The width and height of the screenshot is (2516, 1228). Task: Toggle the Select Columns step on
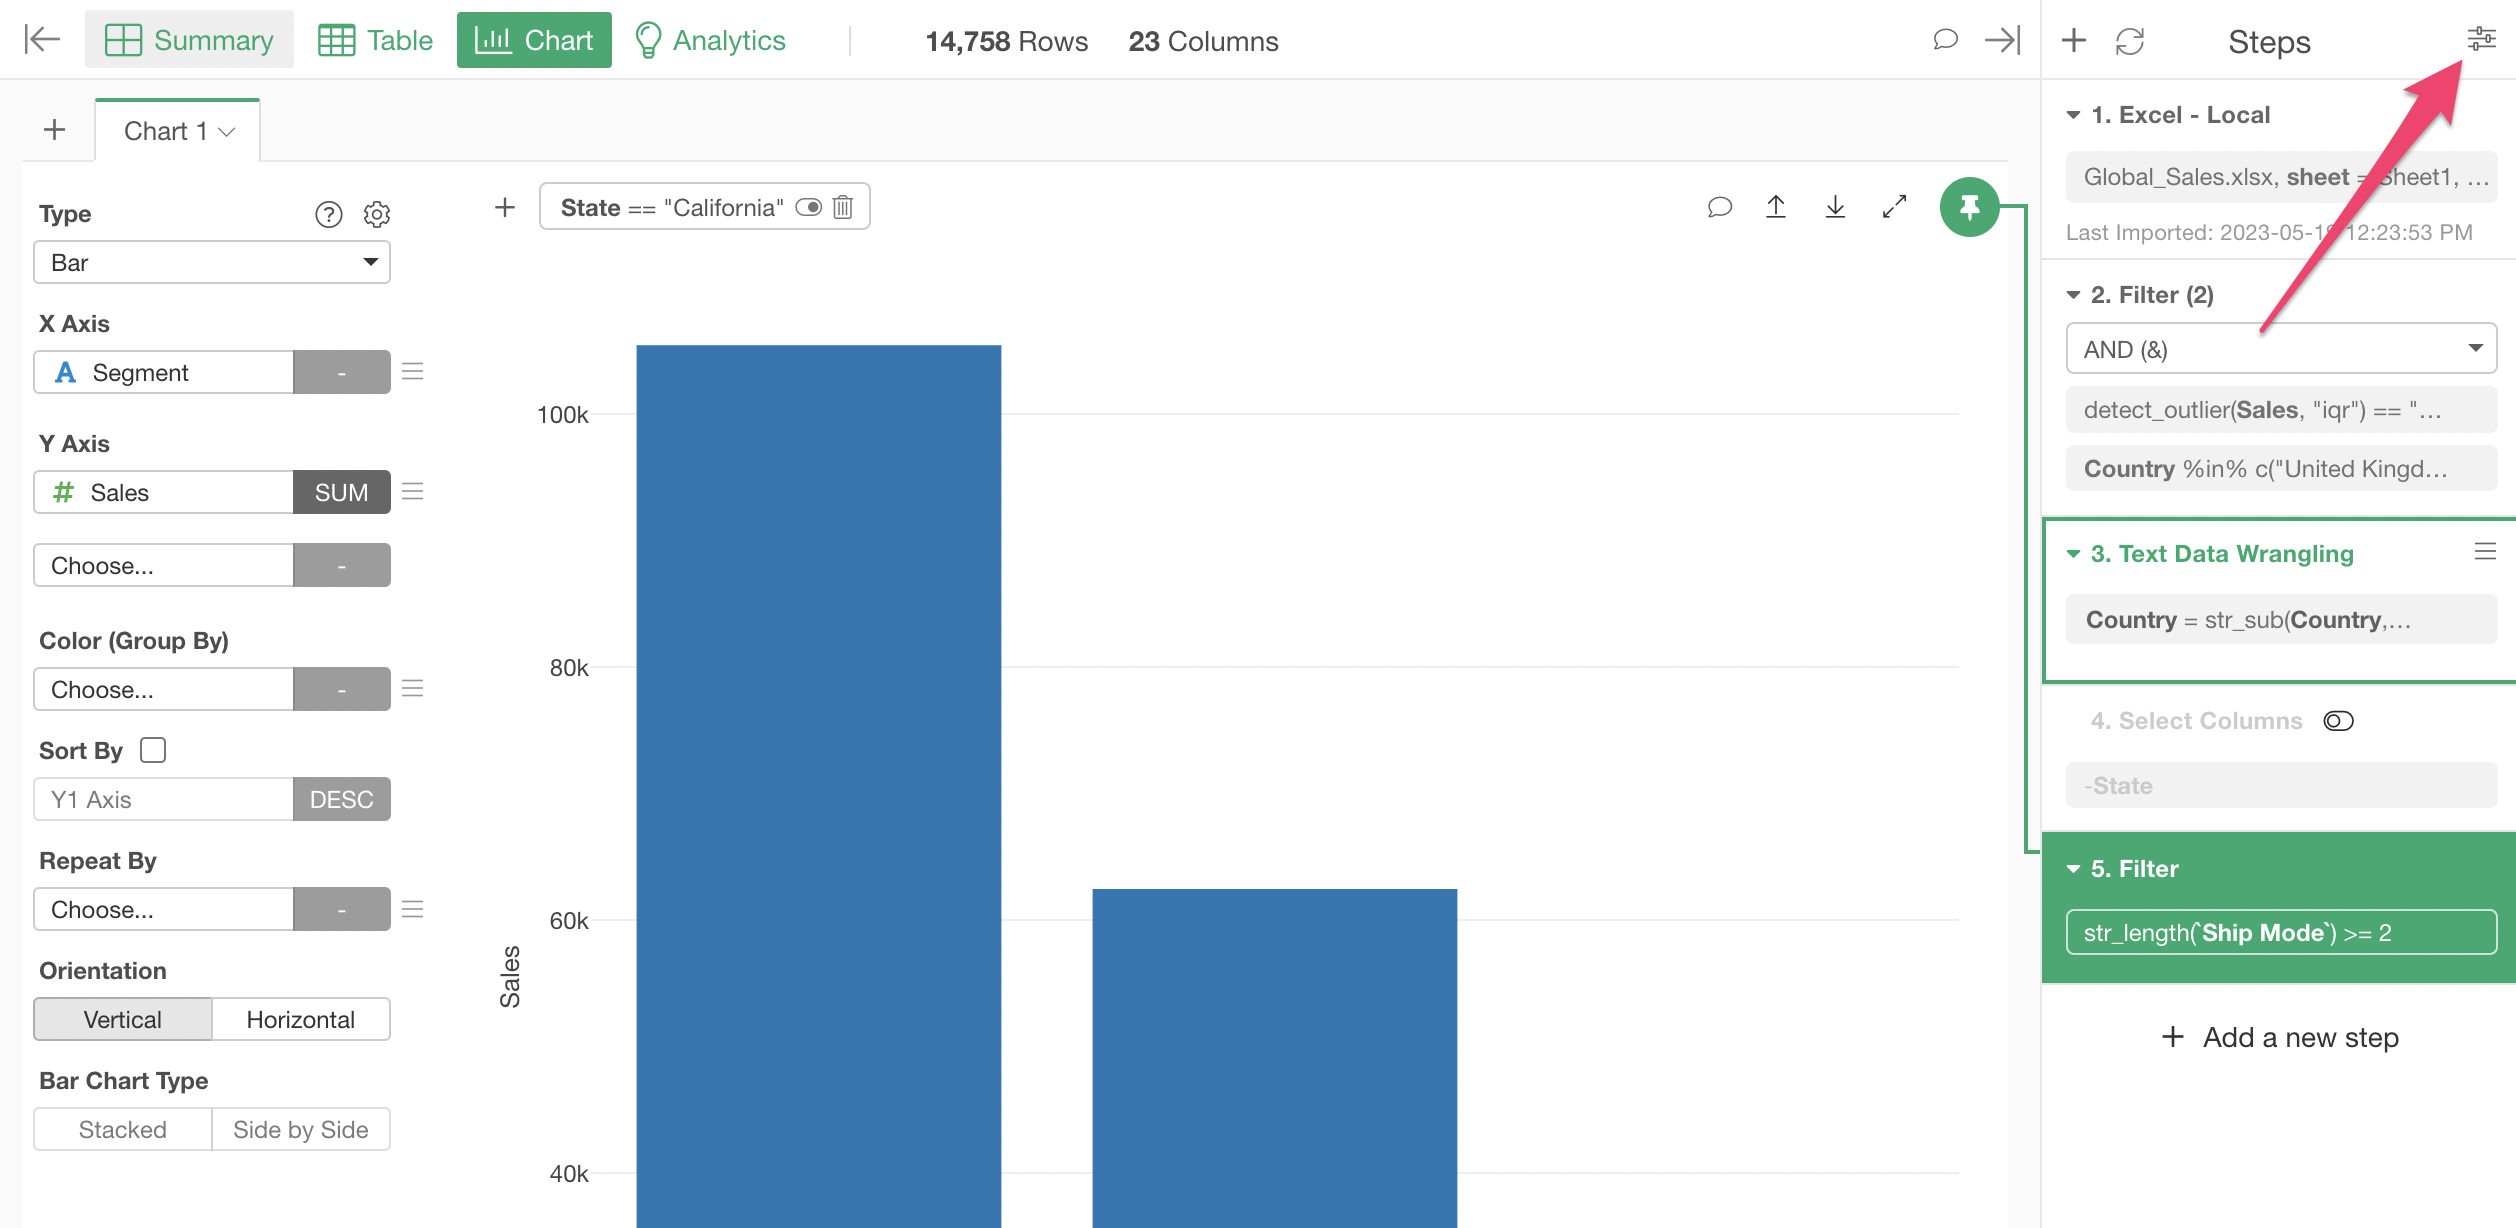click(2338, 721)
